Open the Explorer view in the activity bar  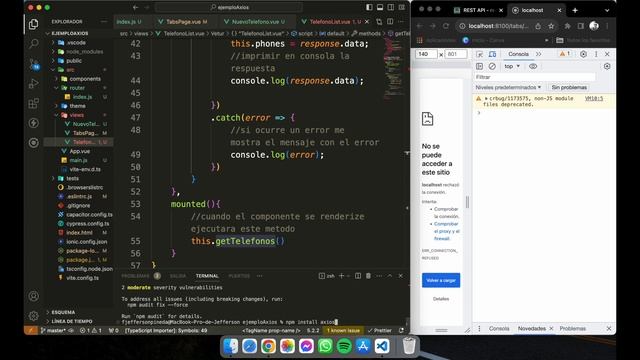pyautogui.click(x=33, y=24)
